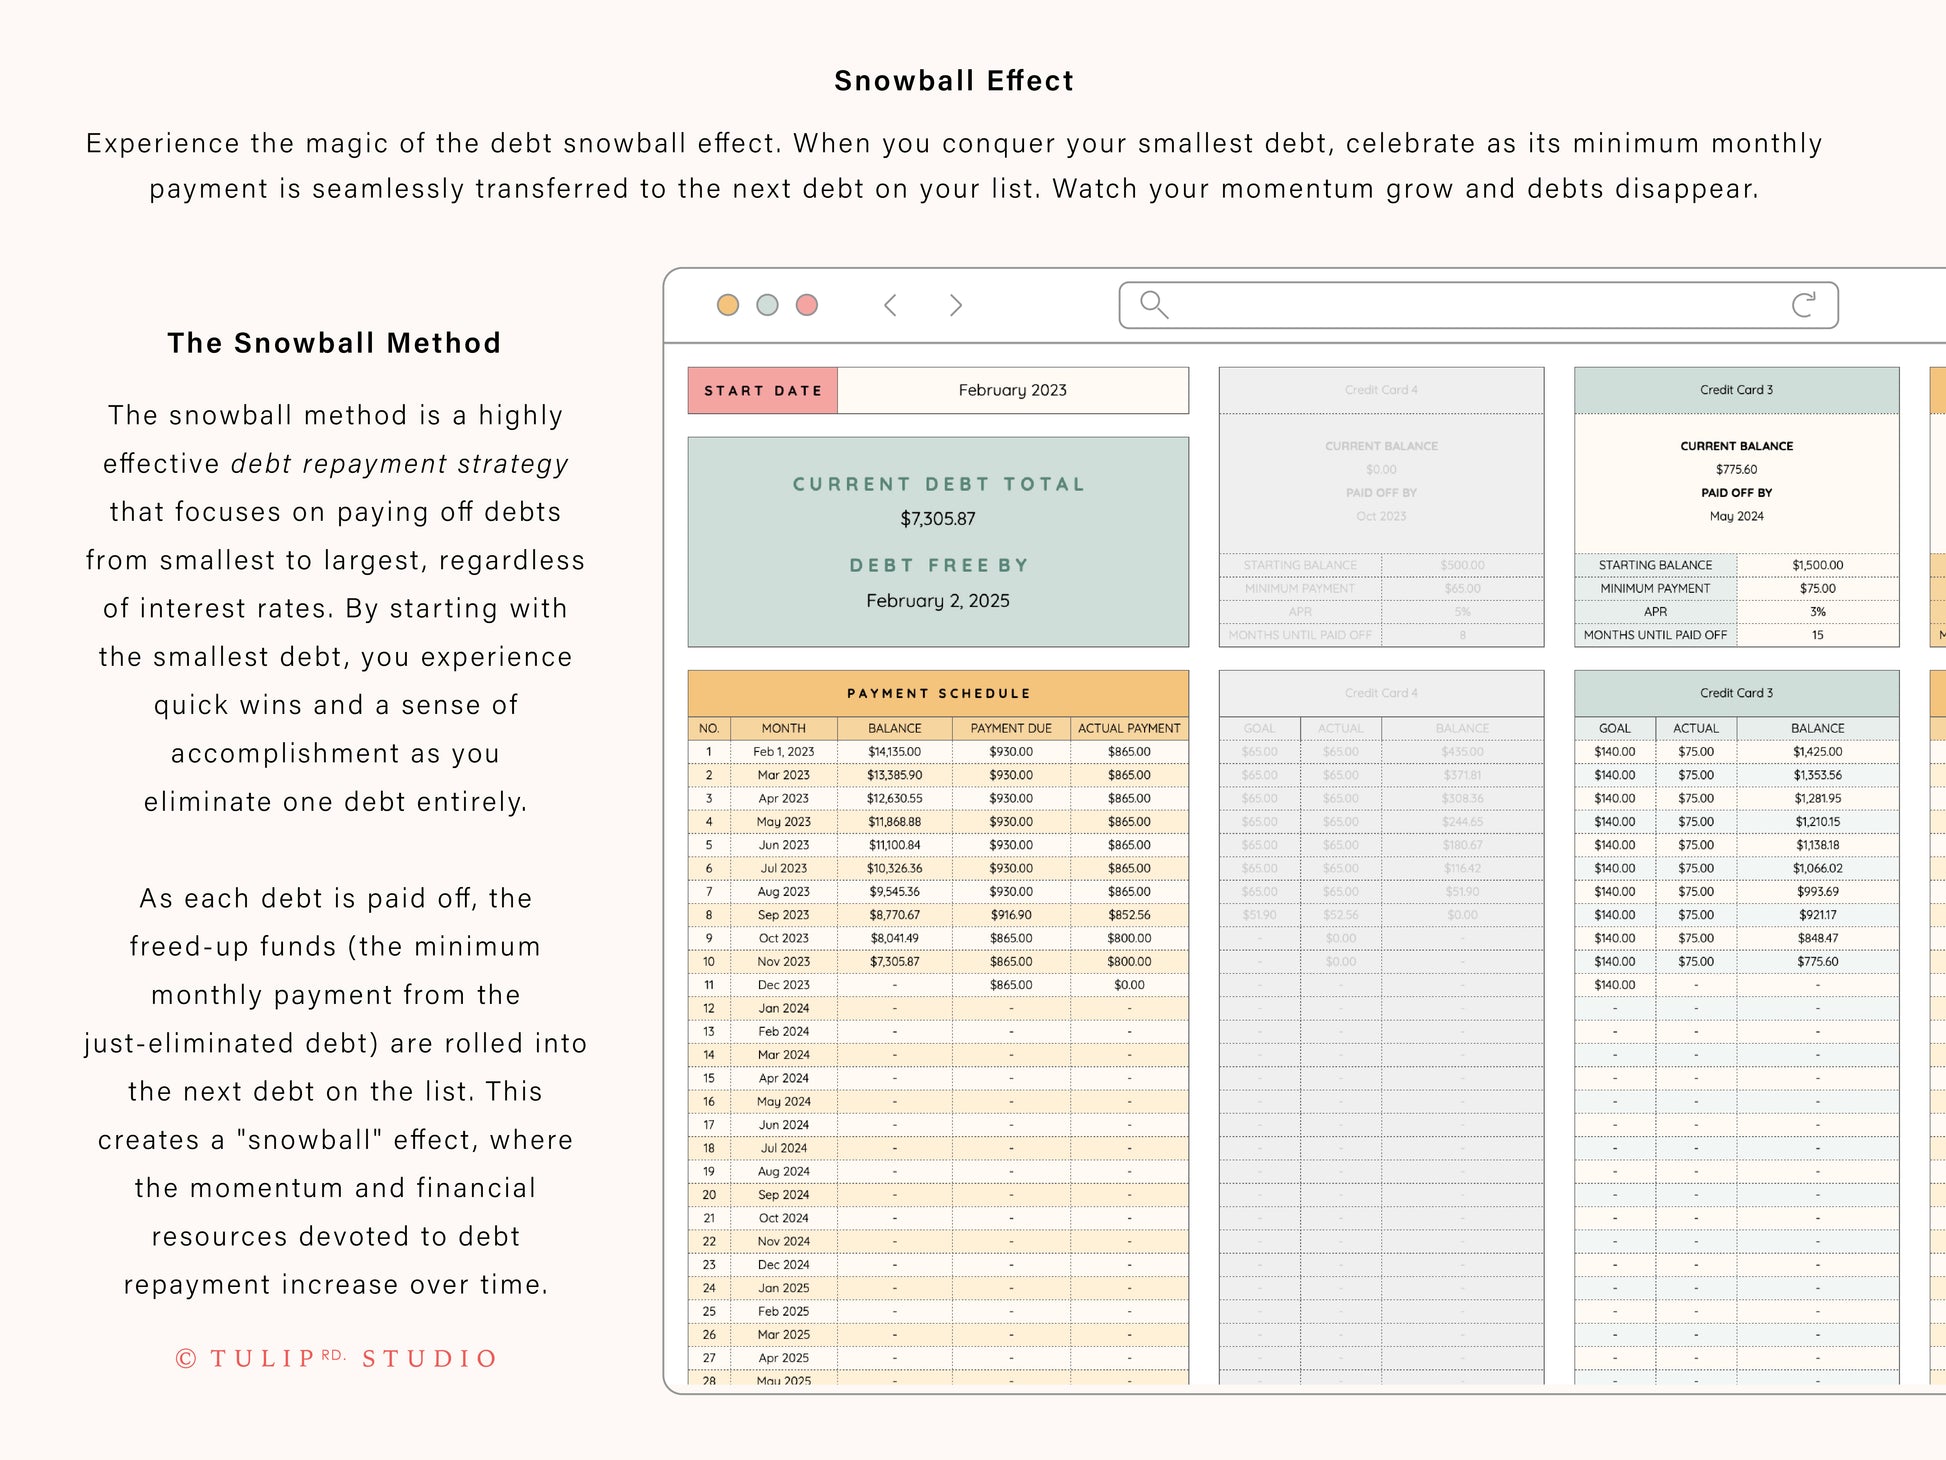This screenshot has width=1946, height=1460.
Task: Click the reload icon in address bar
Action: click(1803, 305)
